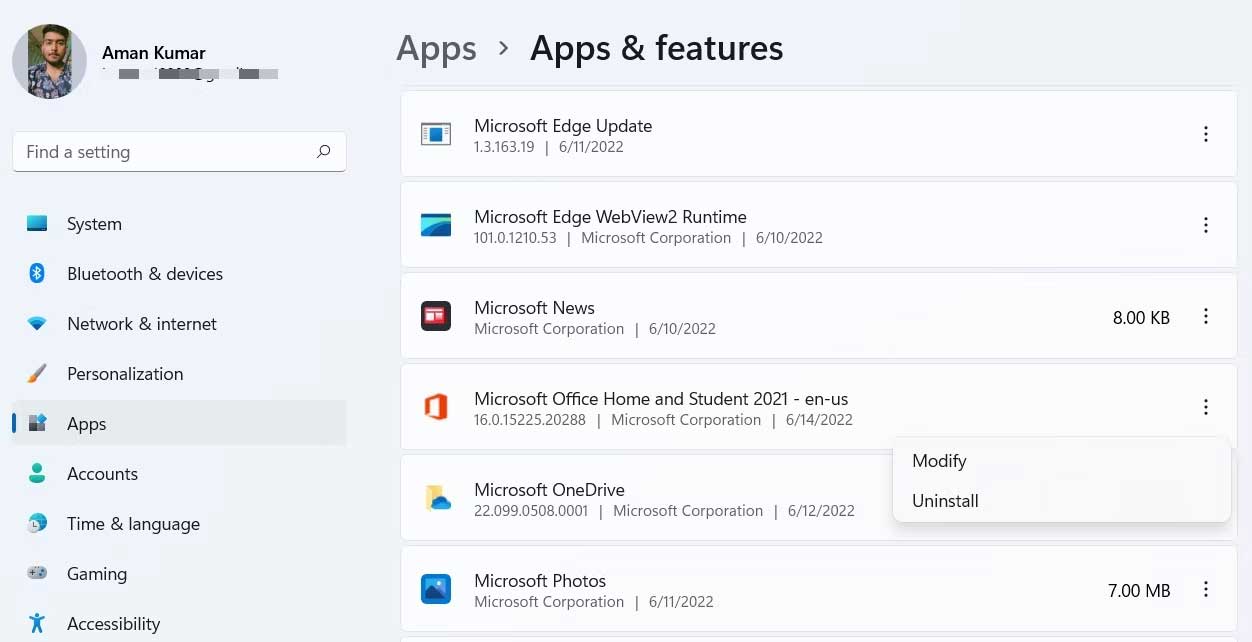Screen dimensions: 1252x642
Task: Click the Accessibility icon in the sidebar
Action: click(37, 623)
